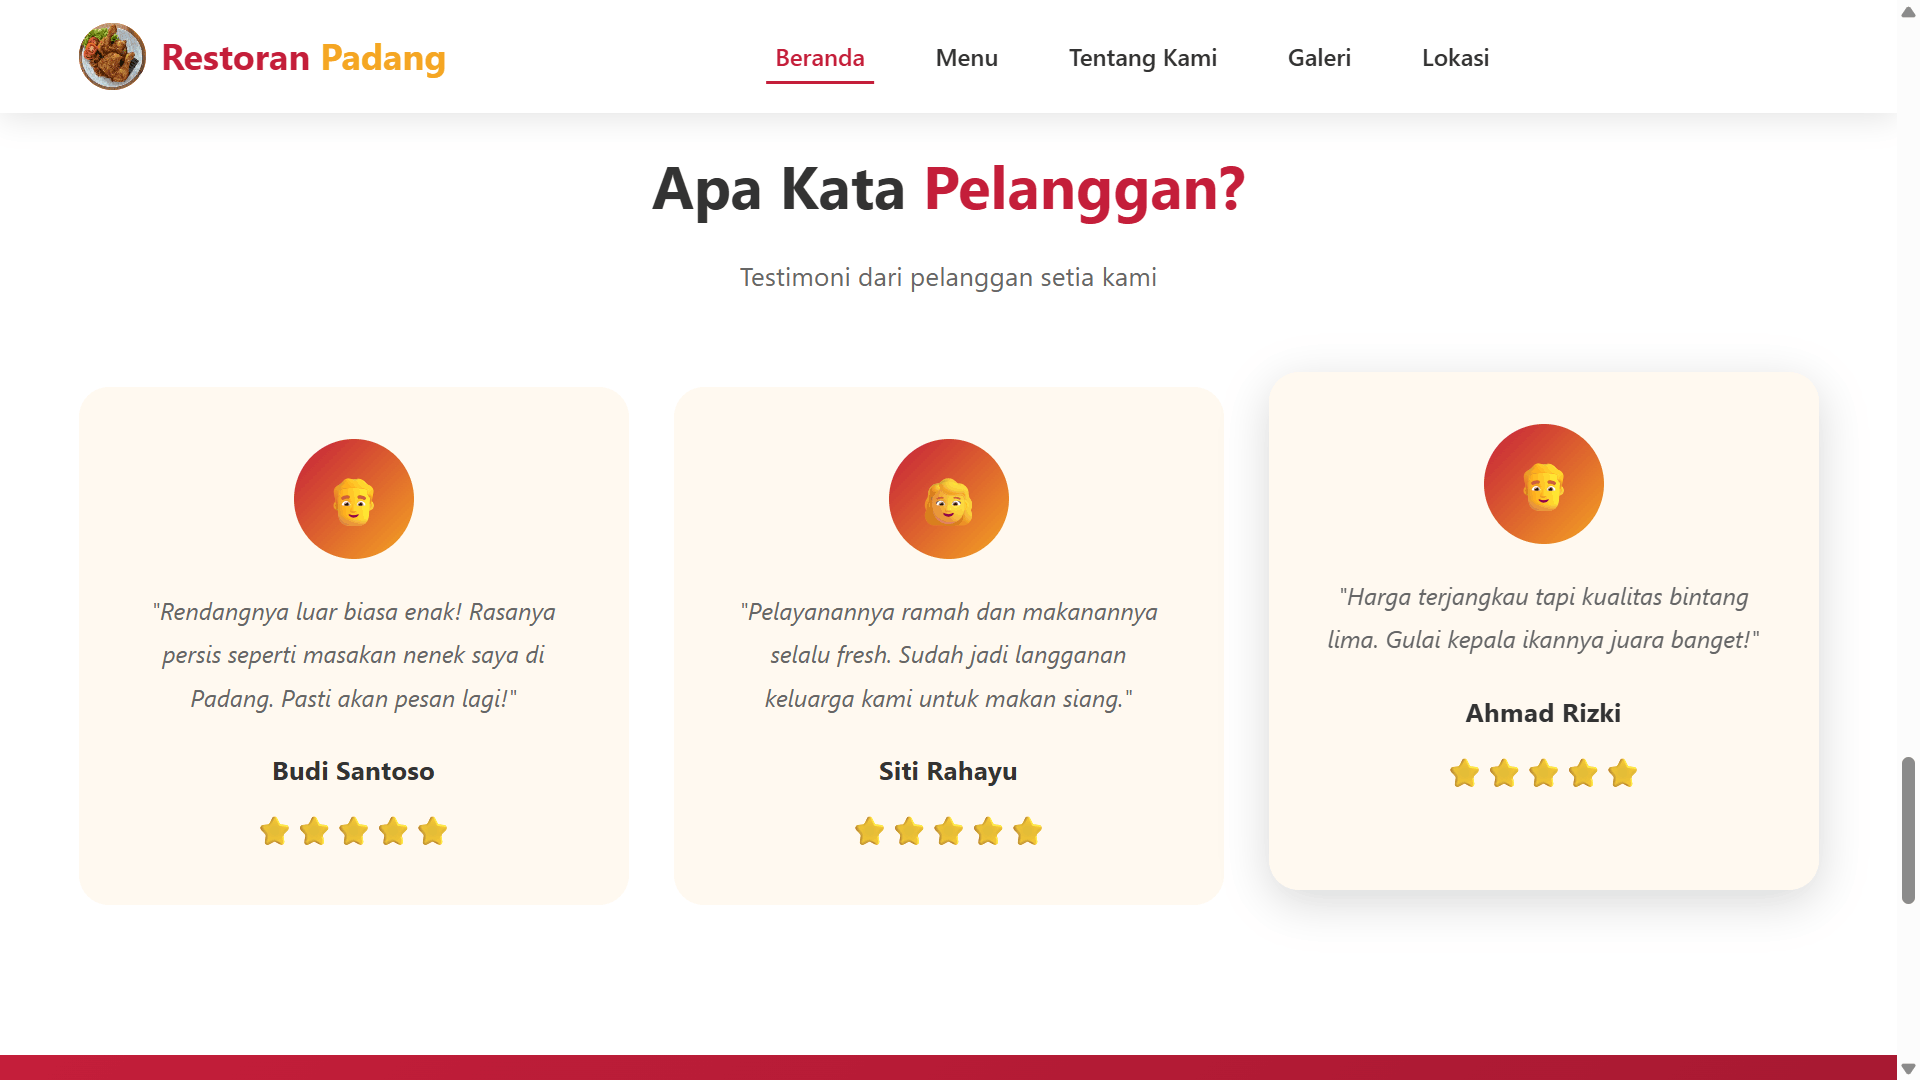Click the last star under Siti Rahayu
Viewport: 1920px width, 1080px height.
point(1027,831)
